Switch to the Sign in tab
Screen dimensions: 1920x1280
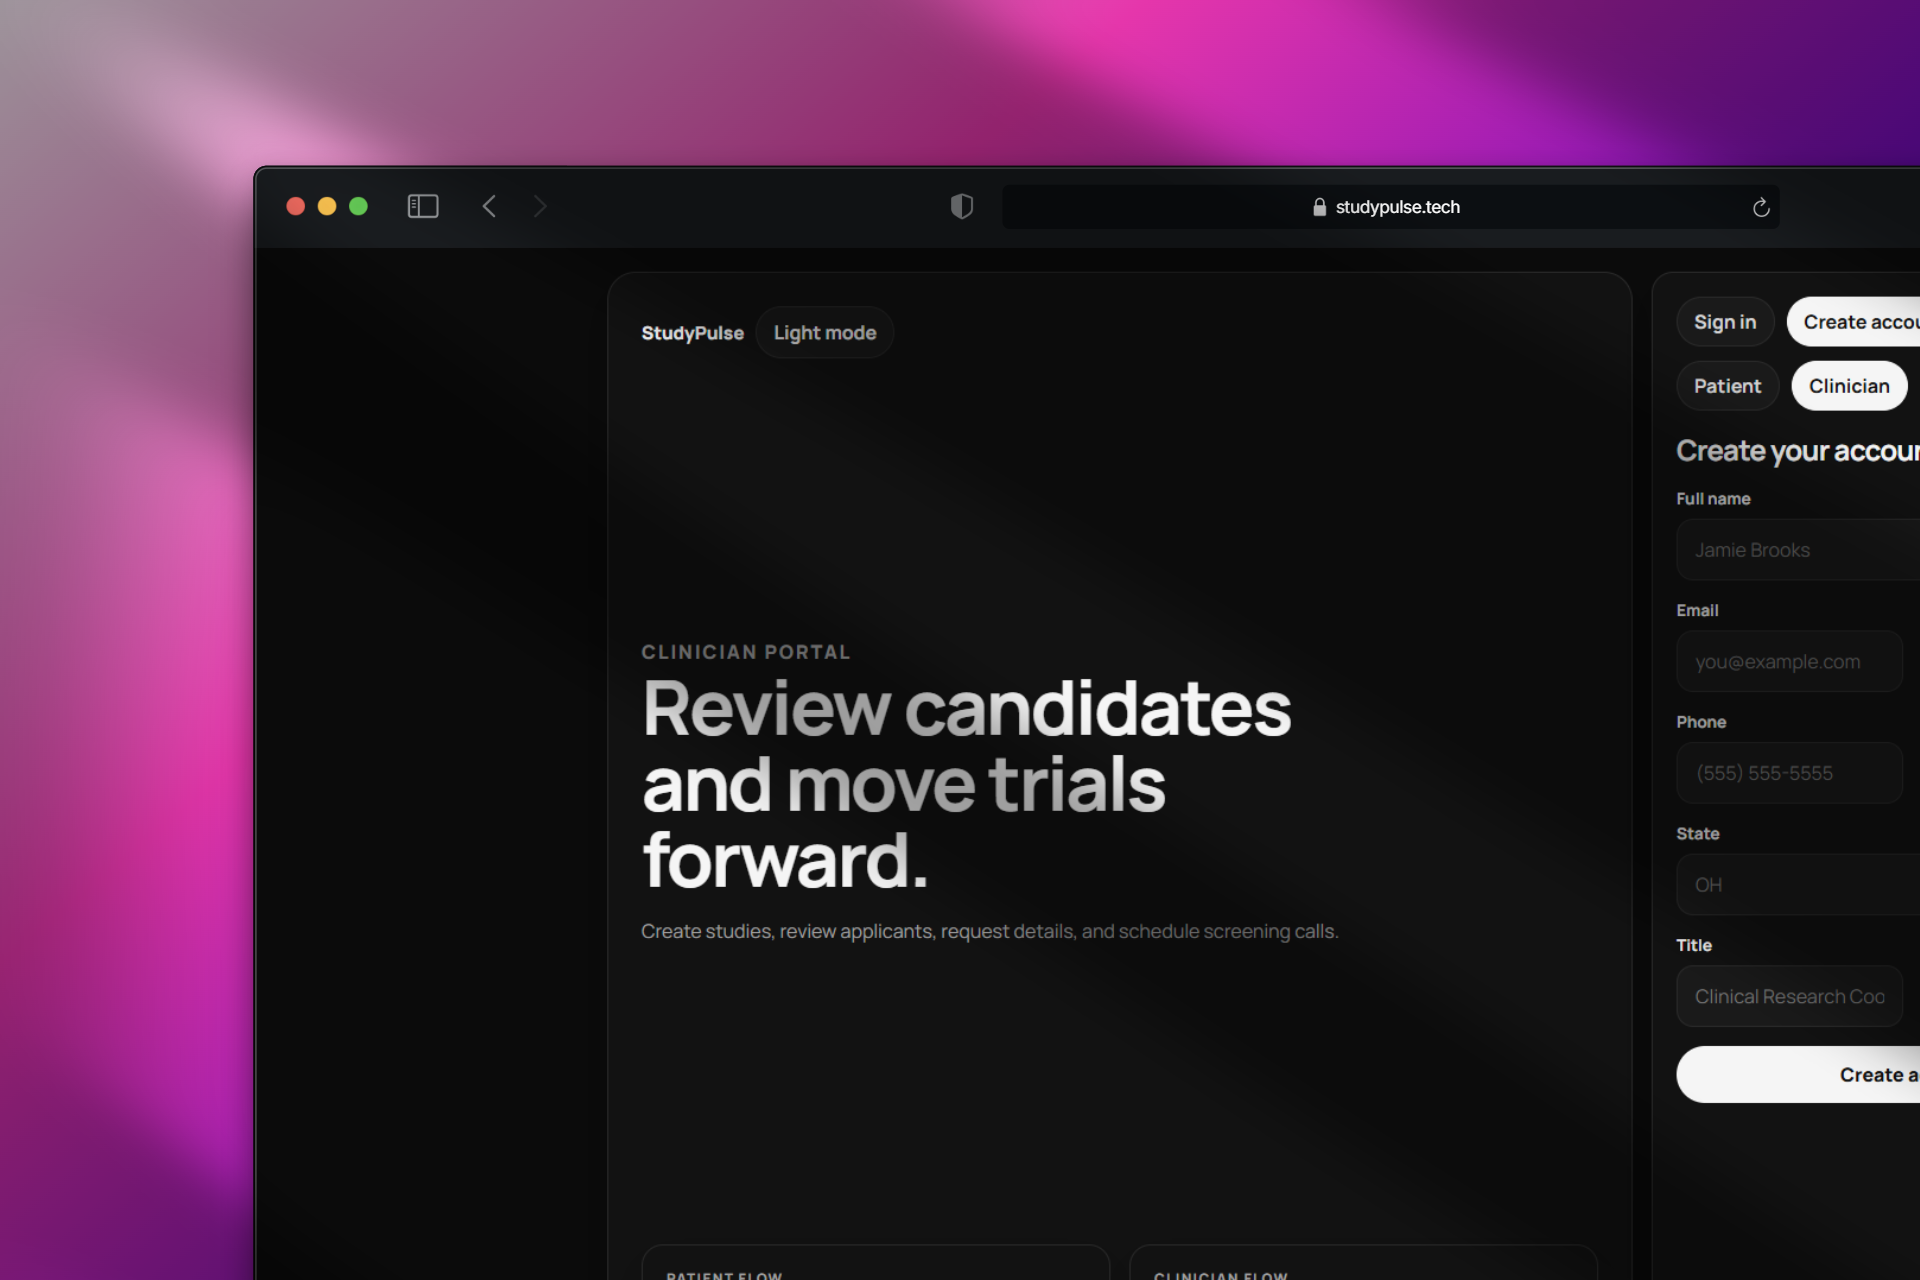(x=1724, y=322)
